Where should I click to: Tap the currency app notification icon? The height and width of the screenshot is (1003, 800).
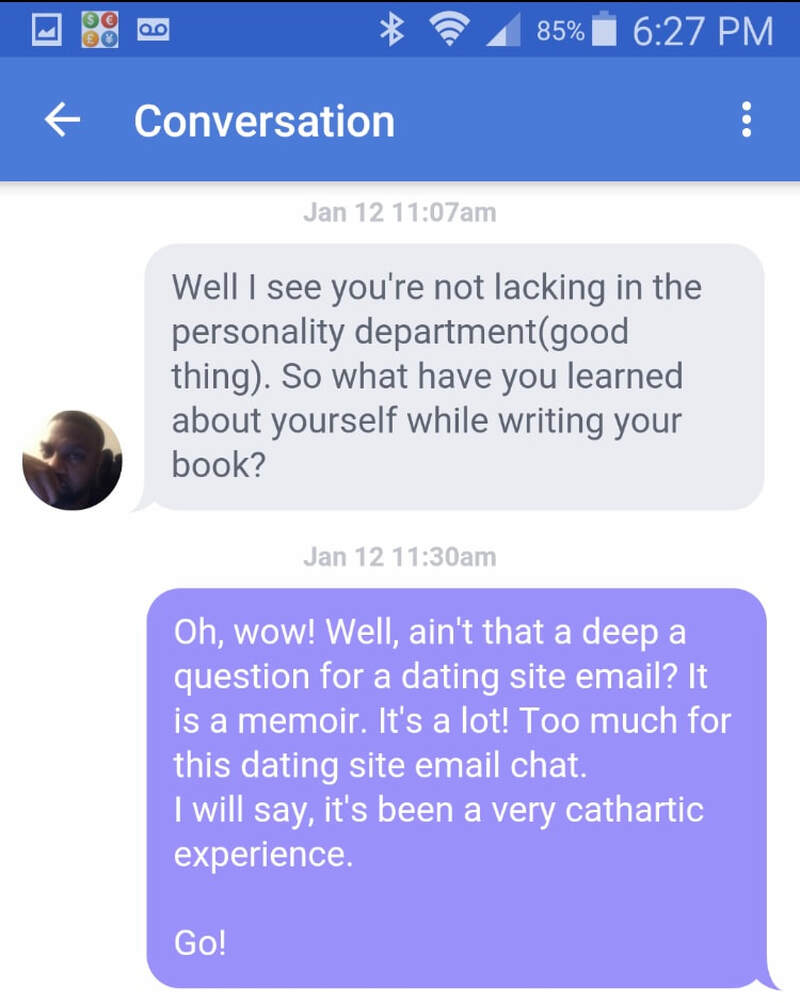[x=99, y=30]
